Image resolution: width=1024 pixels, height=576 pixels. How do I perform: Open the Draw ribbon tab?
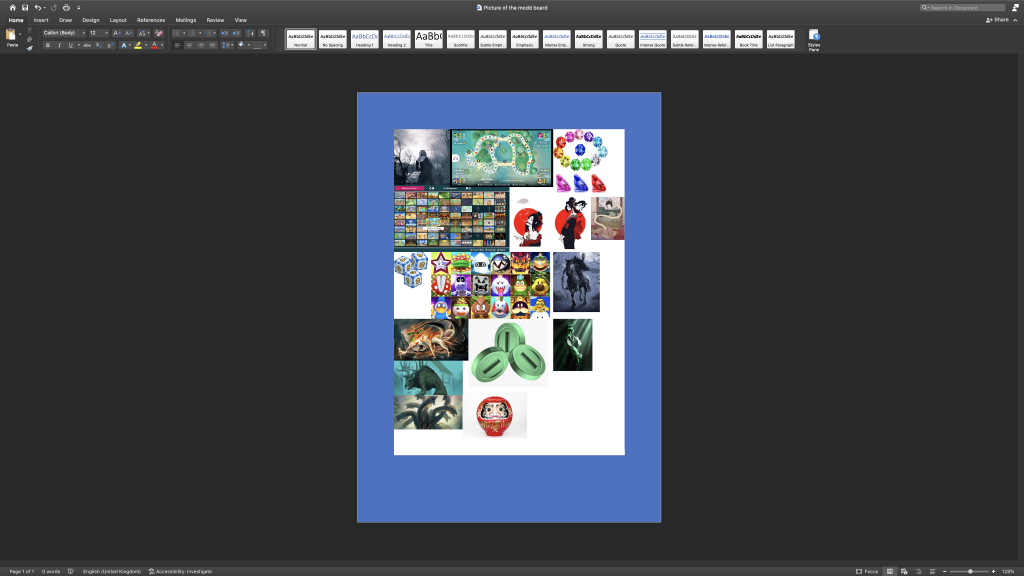[65, 20]
